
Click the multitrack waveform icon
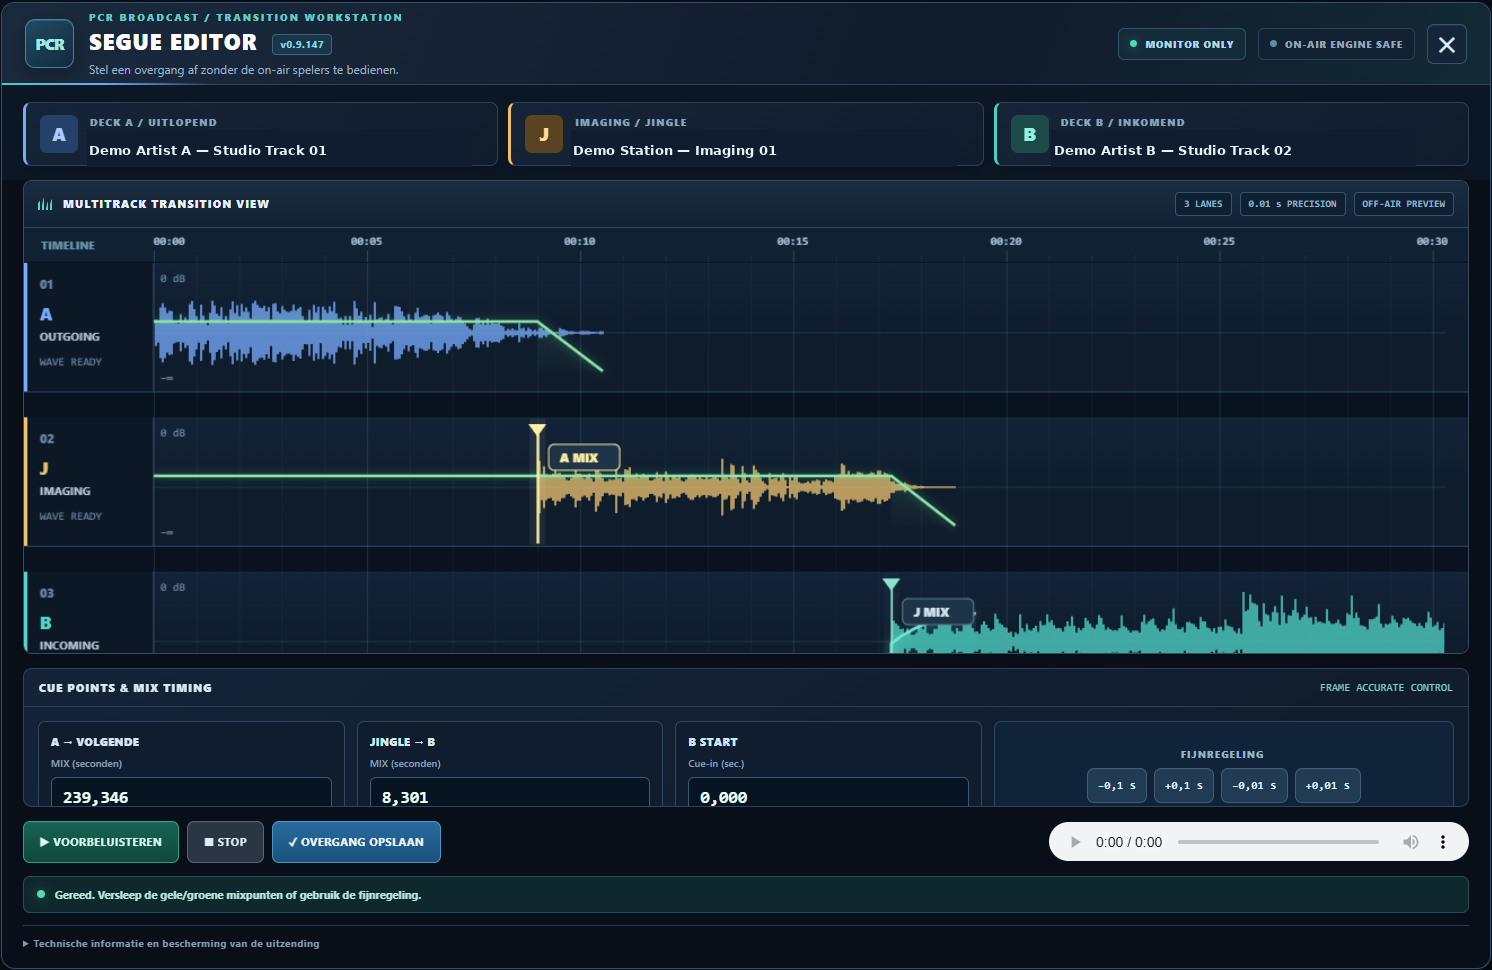(45, 204)
